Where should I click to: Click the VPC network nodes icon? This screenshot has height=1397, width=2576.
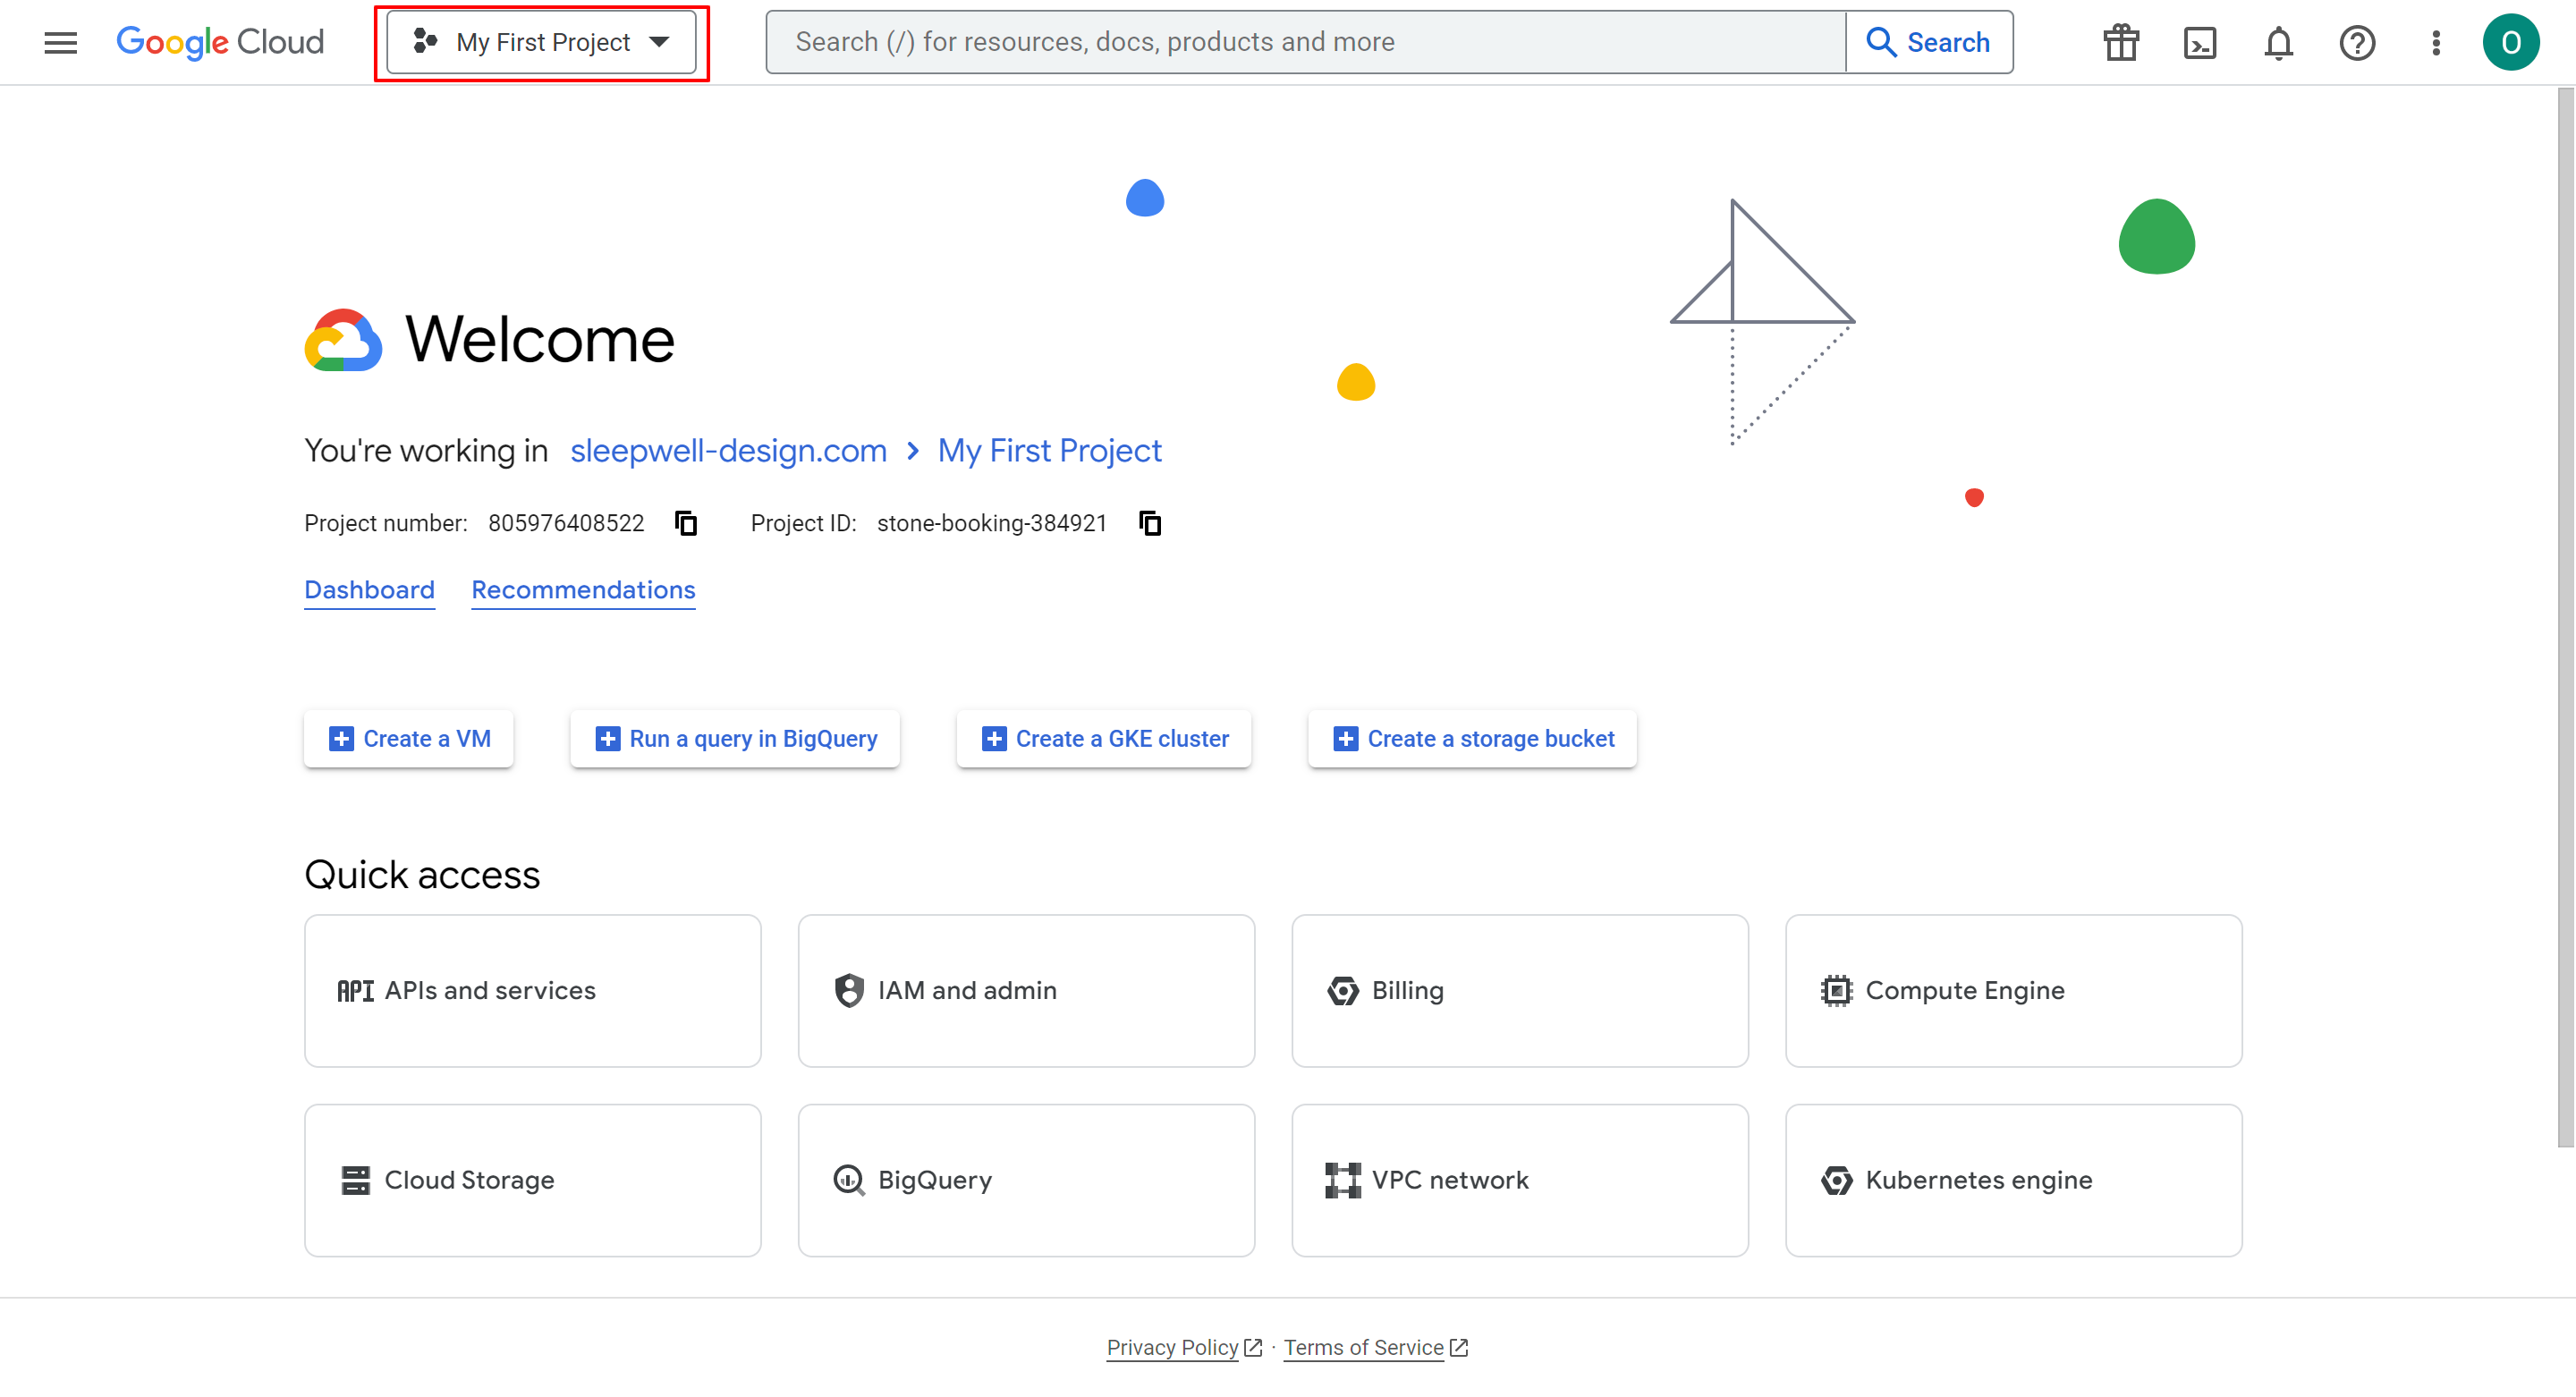pos(1342,1180)
